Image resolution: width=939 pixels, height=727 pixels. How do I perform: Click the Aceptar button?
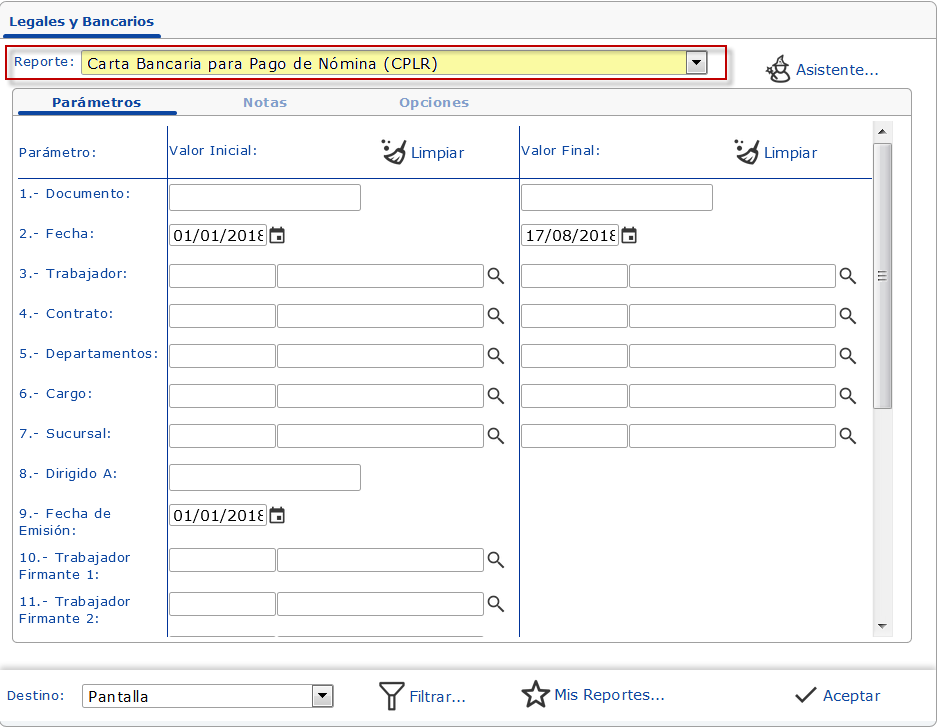point(838,696)
